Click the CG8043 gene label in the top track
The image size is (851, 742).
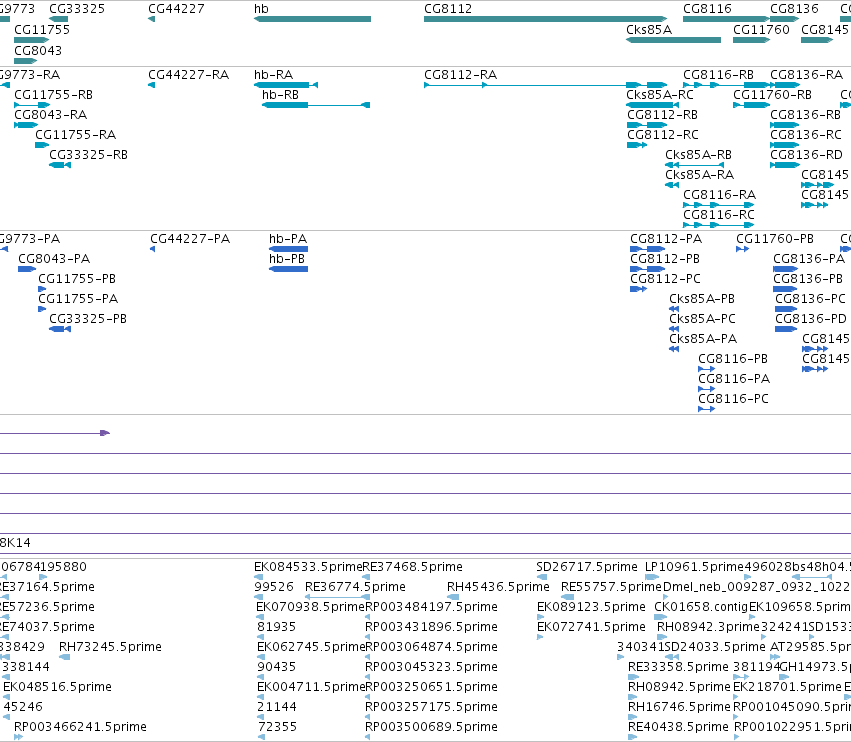point(38,50)
